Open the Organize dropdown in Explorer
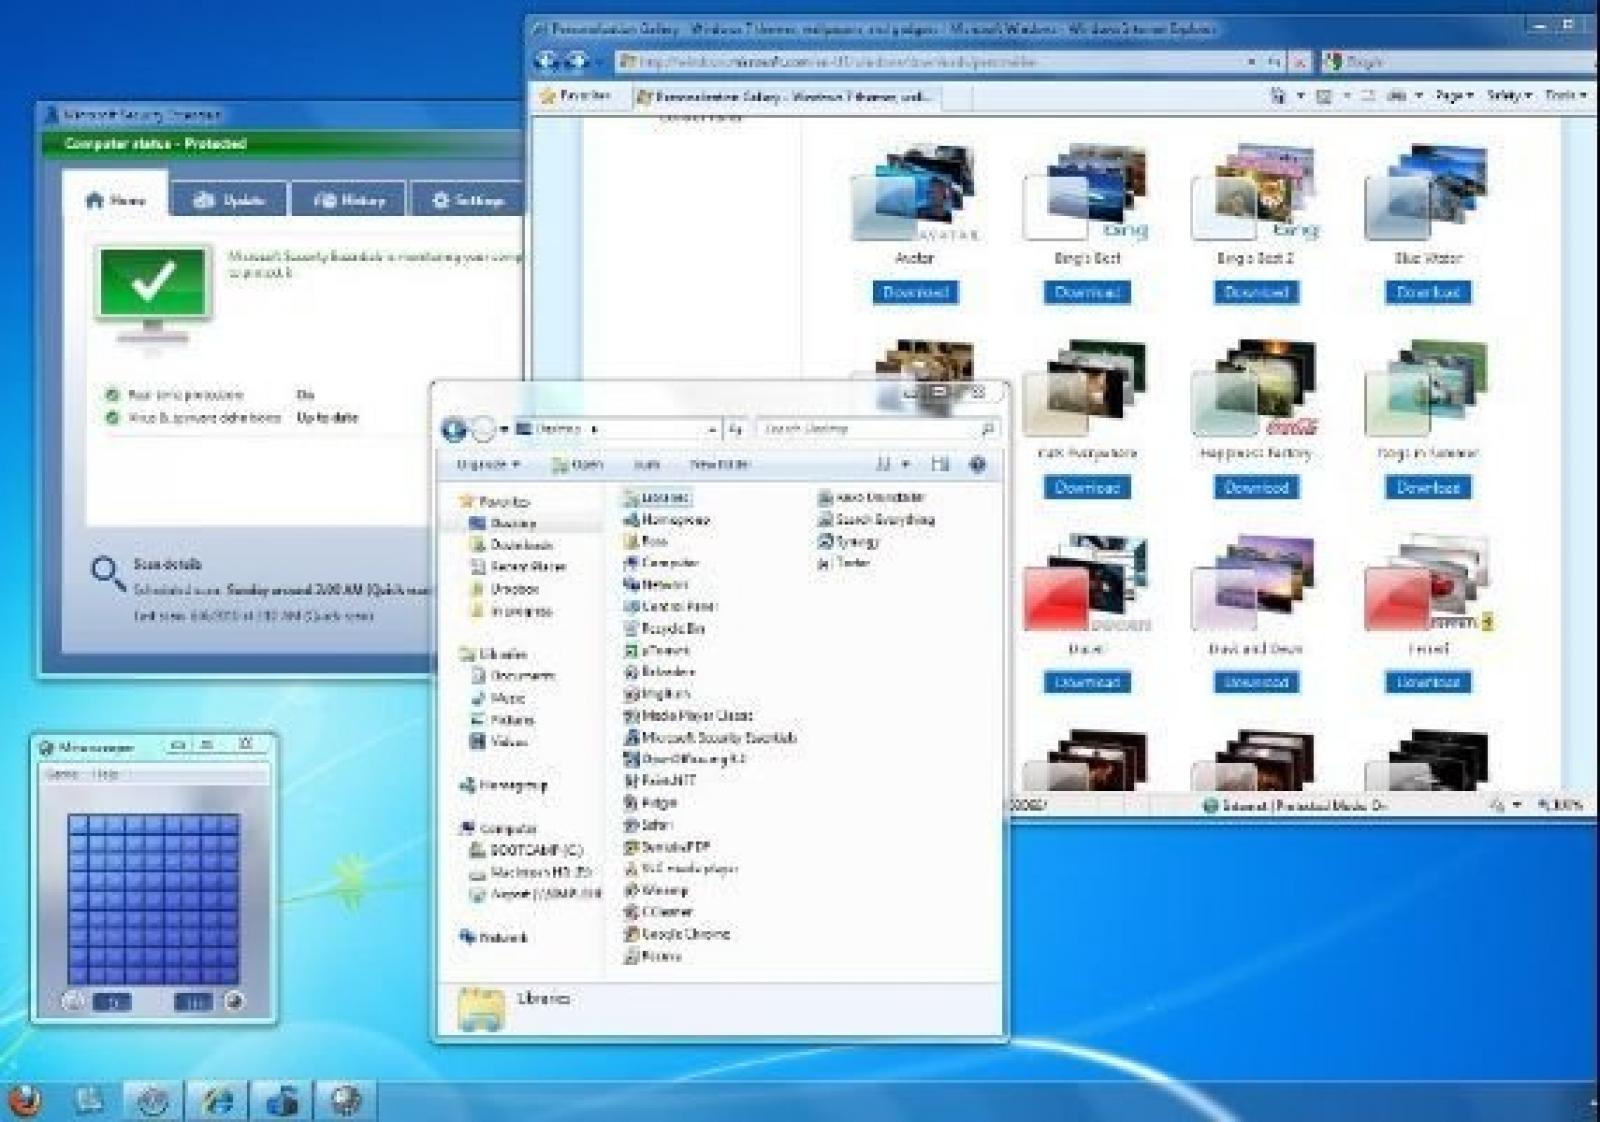 tap(488, 465)
